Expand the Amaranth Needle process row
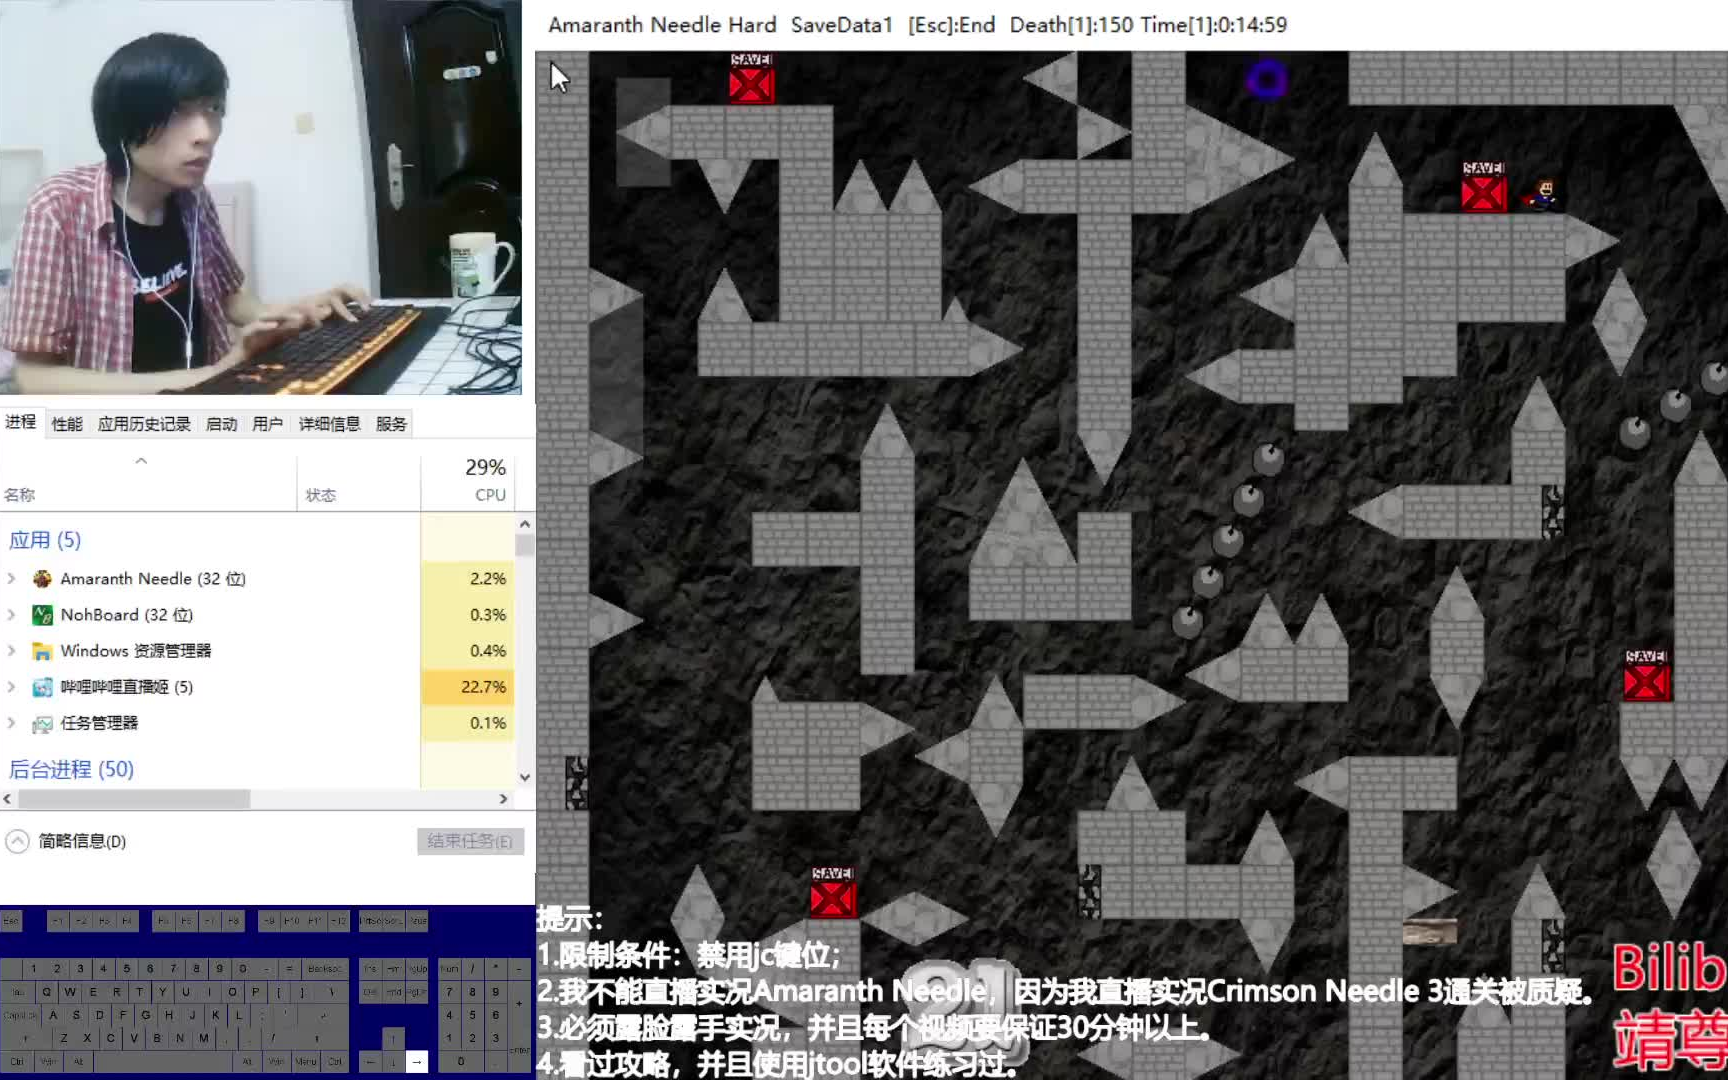This screenshot has width=1728, height=1080. pyautogui.click(x=12, y=579)
